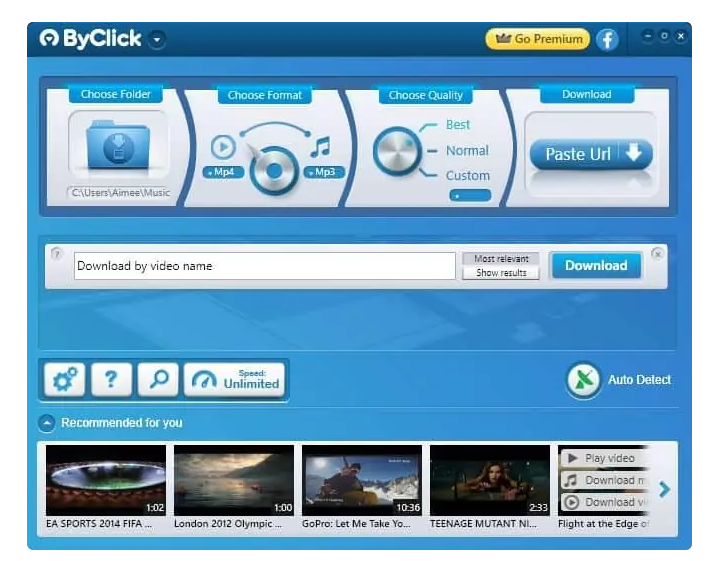Screen dimensions: 716x561
Task: Select the Most relevant option
Action: (501, 259)
